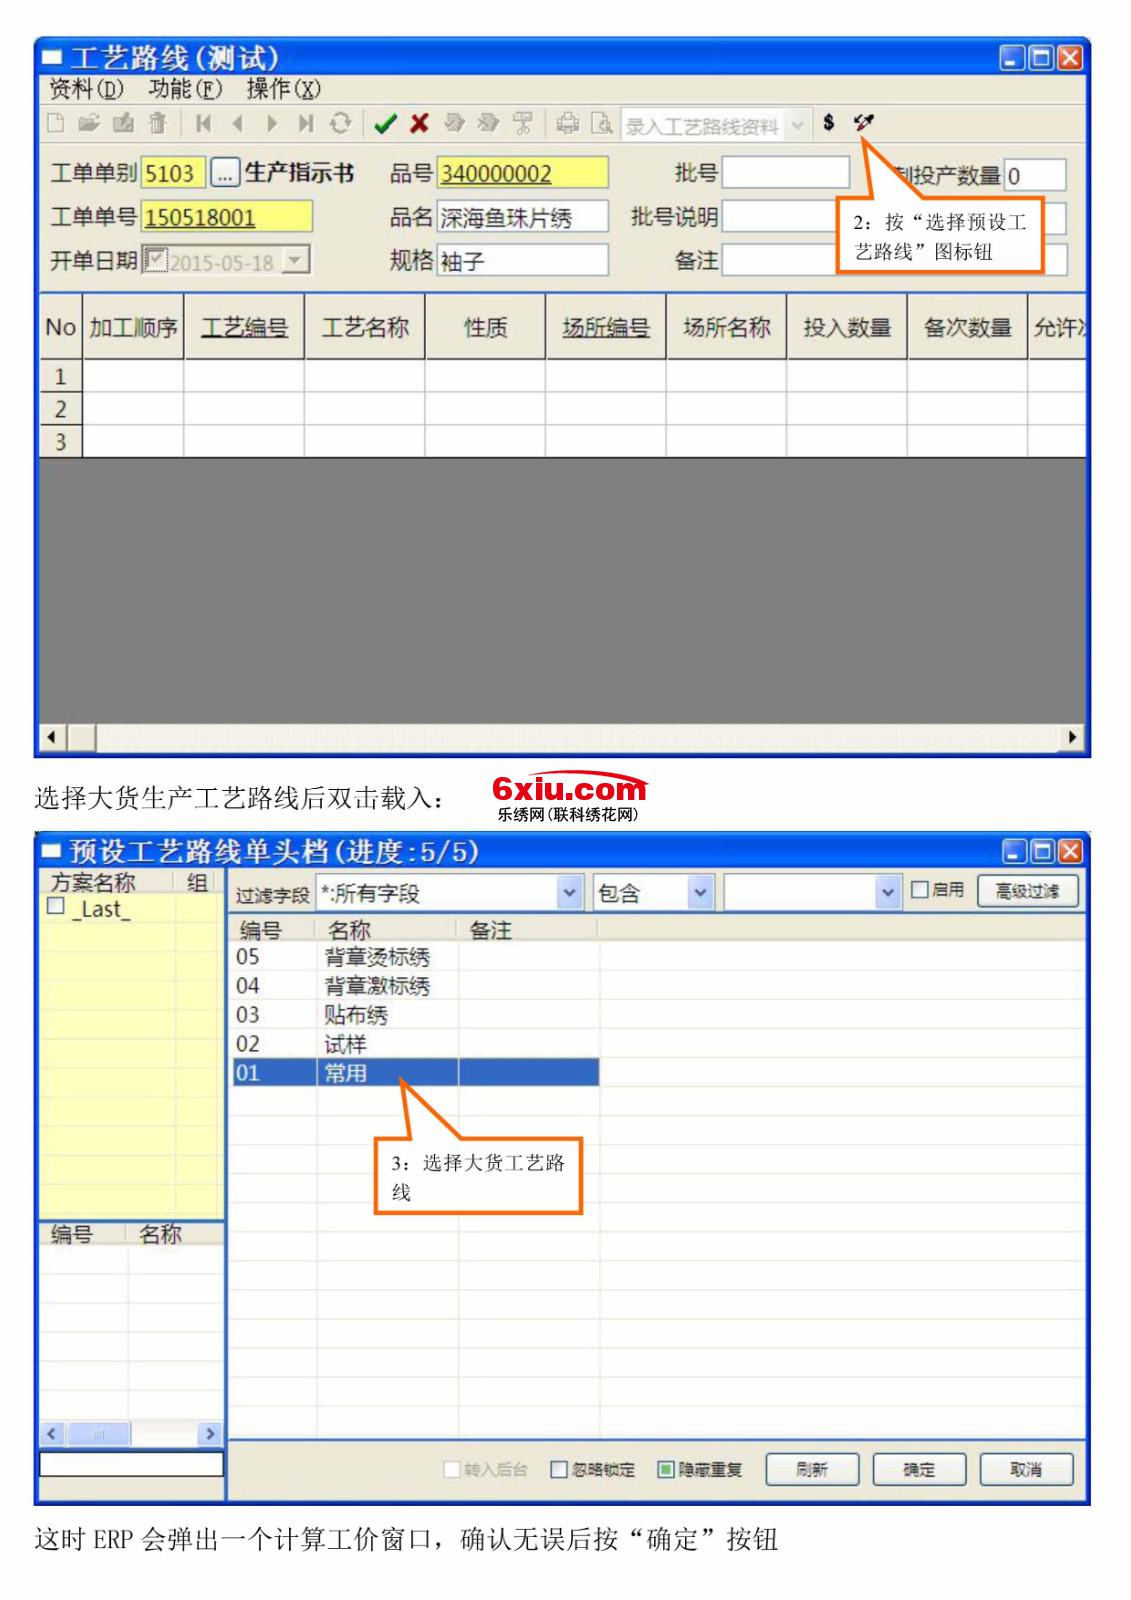Click the refresh arrows toolbar icon
1131x1600 pixels.
click(341, 124)
